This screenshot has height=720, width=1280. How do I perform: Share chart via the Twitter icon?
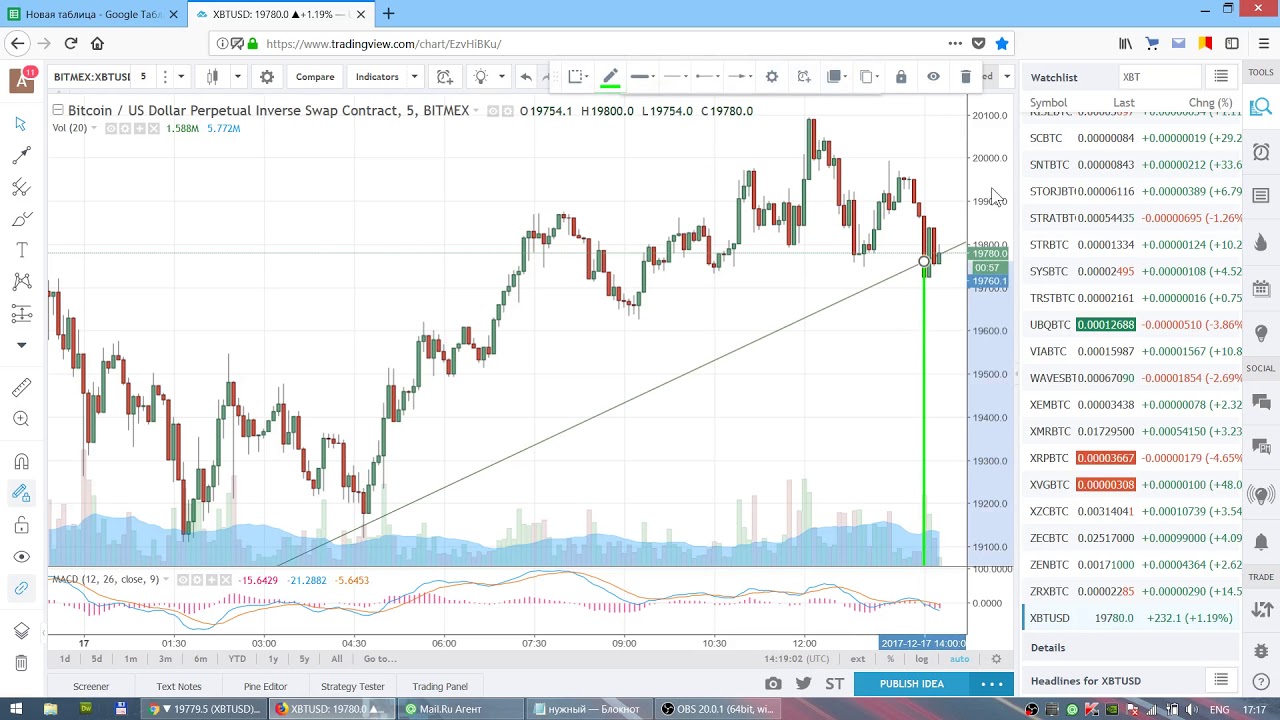tap(803, 684)
